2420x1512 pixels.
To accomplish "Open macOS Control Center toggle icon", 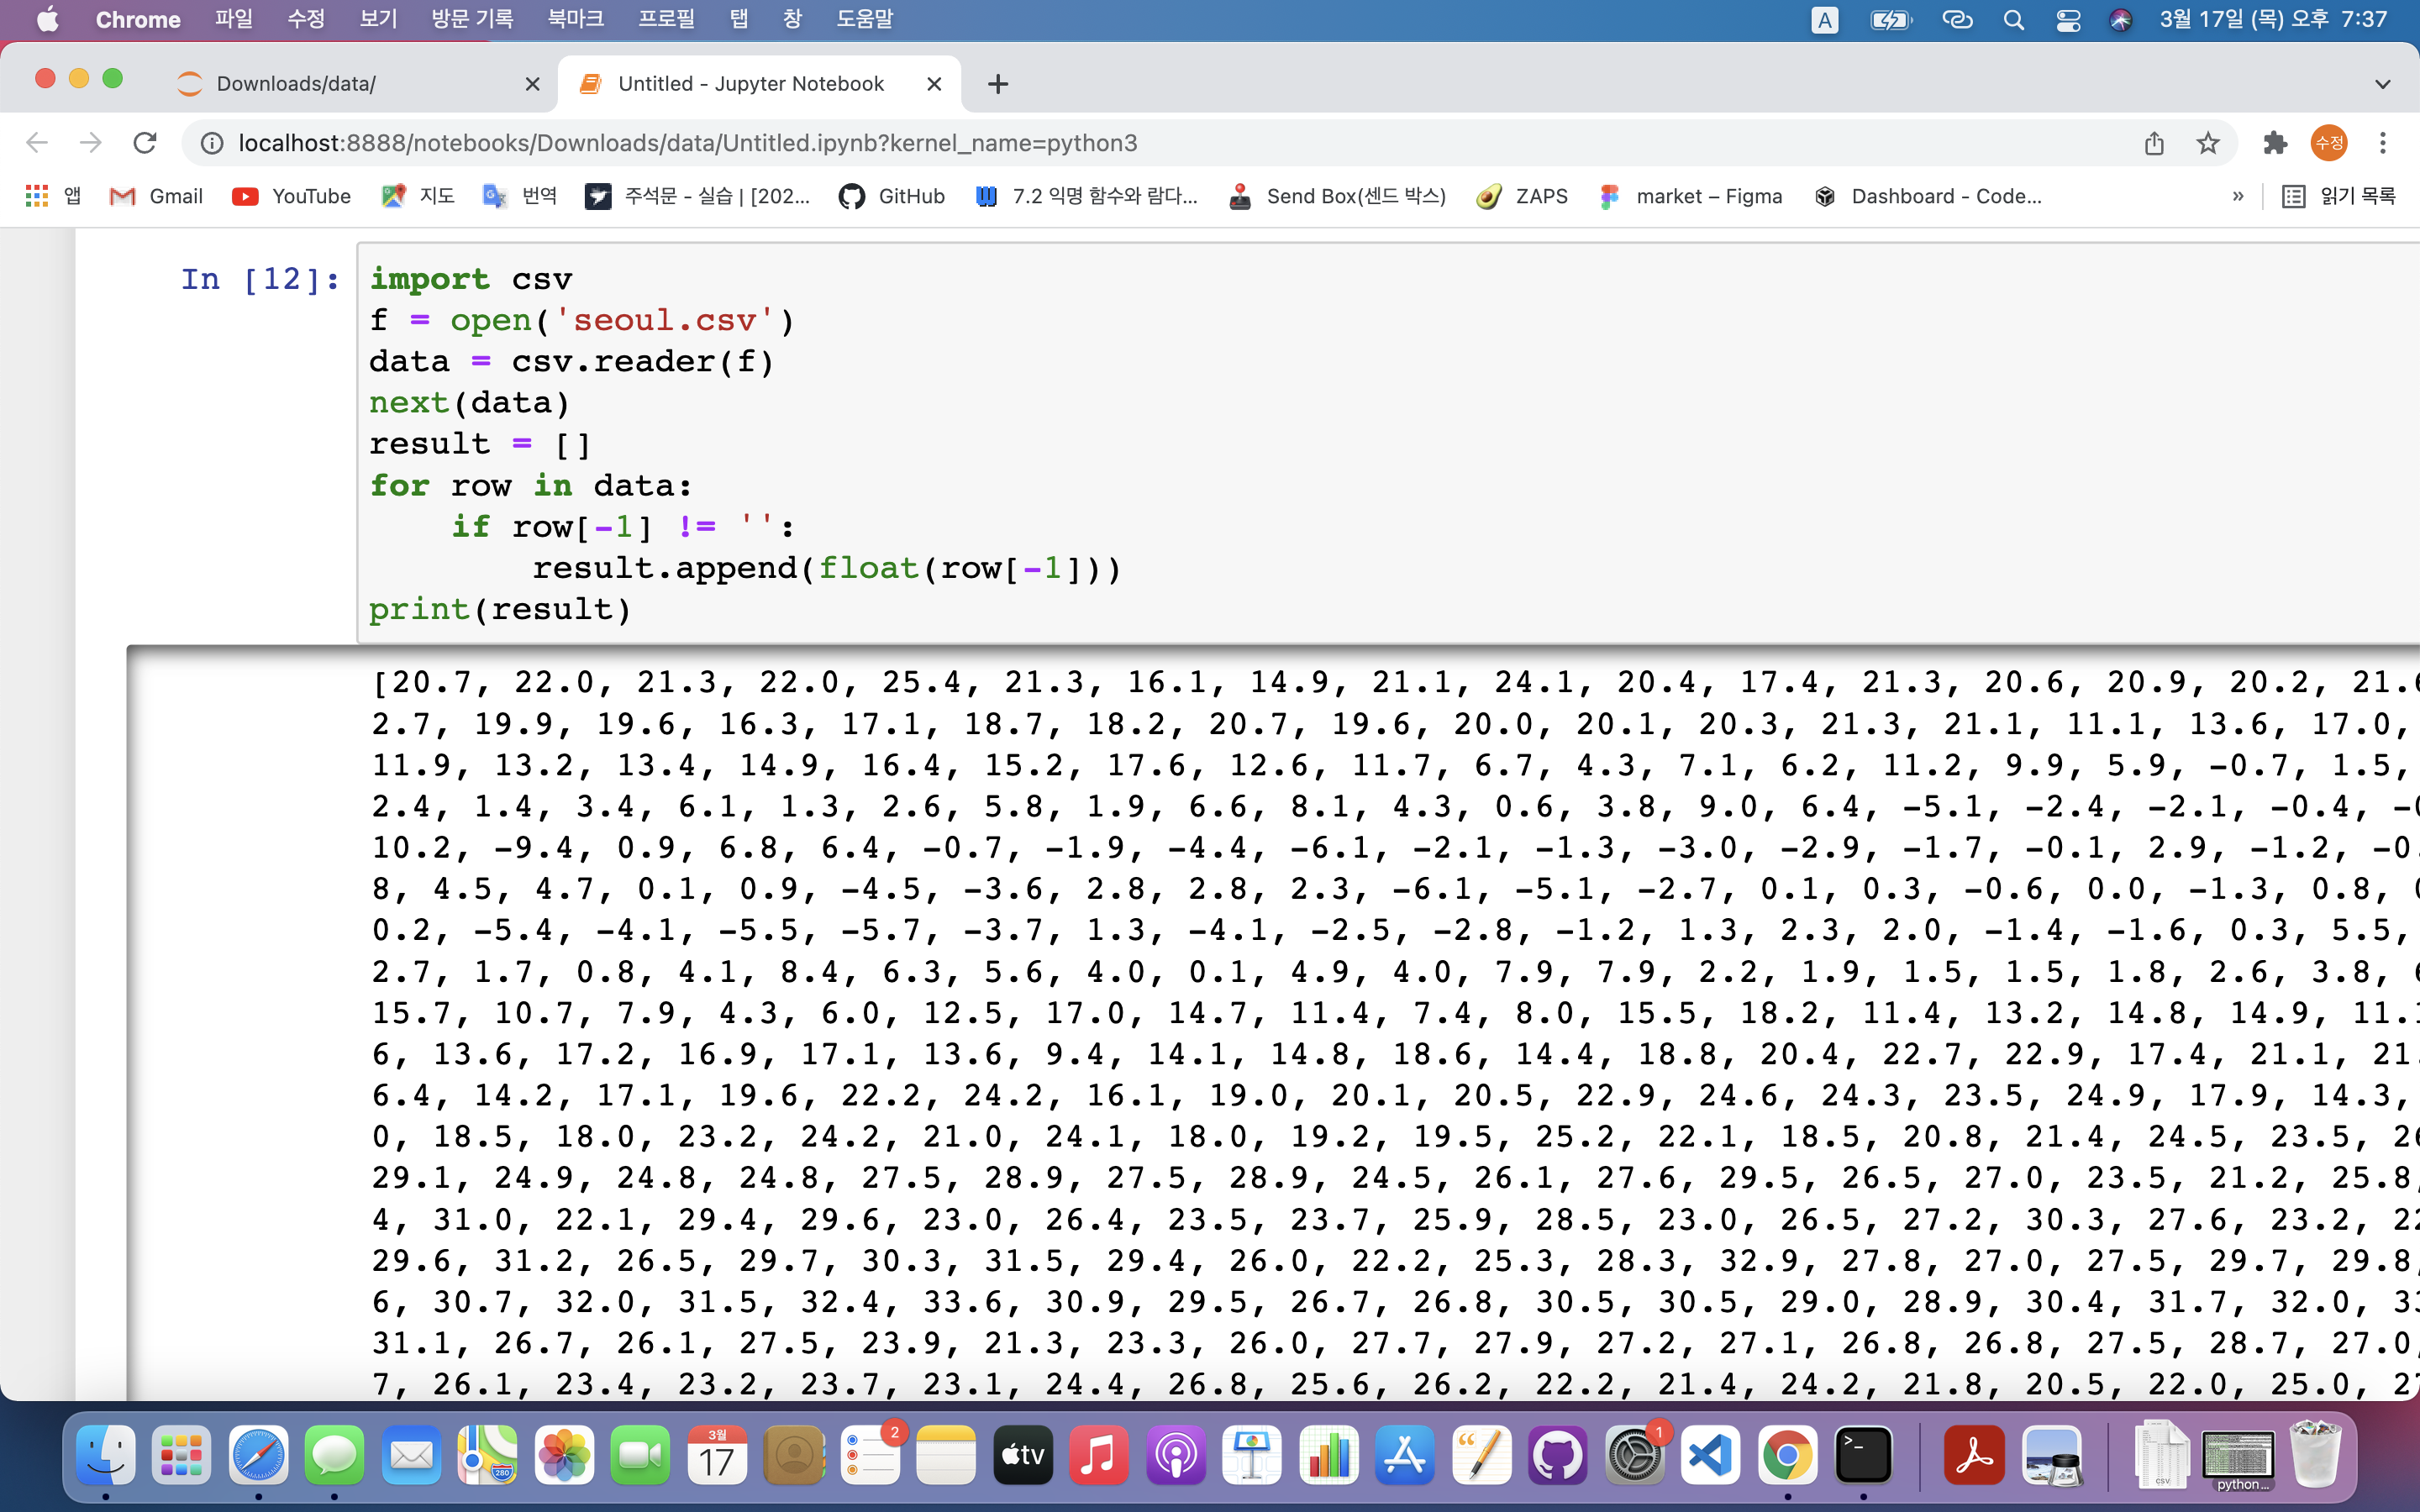I will click(x=2068, y=20).
